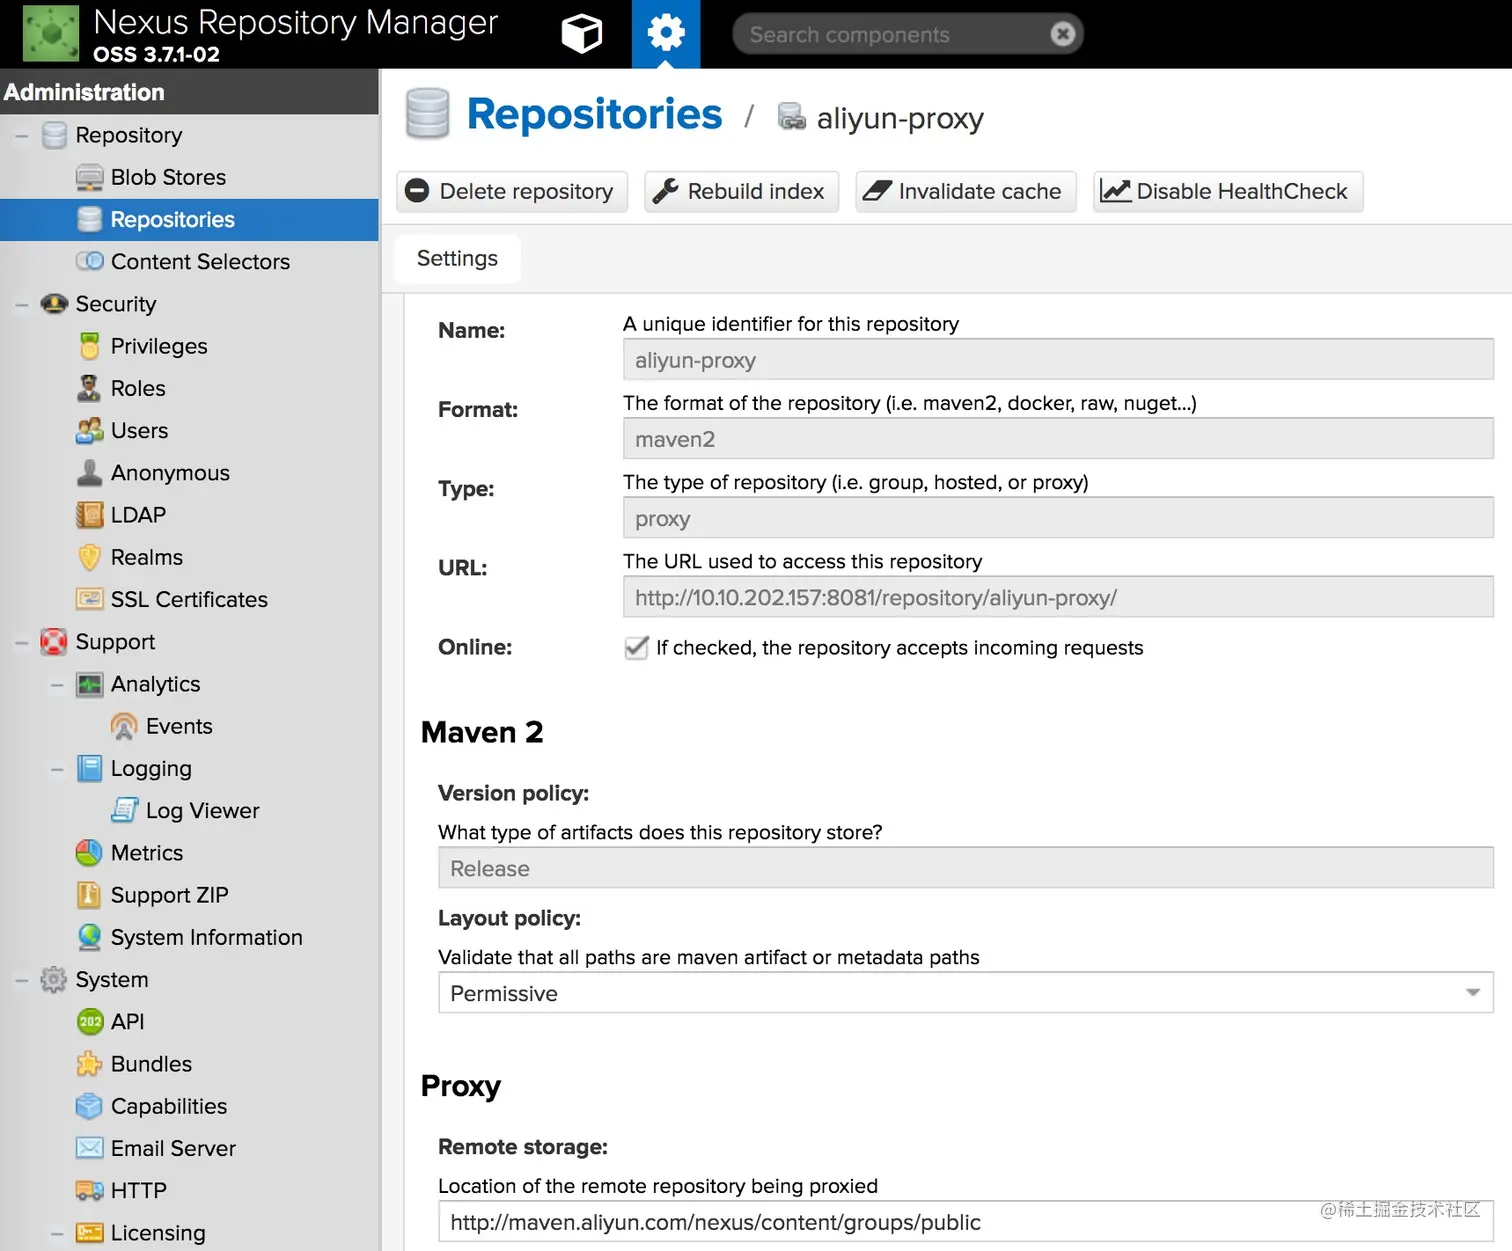Click the Repositories breadcrumb heading link

[x=594, y=114]
